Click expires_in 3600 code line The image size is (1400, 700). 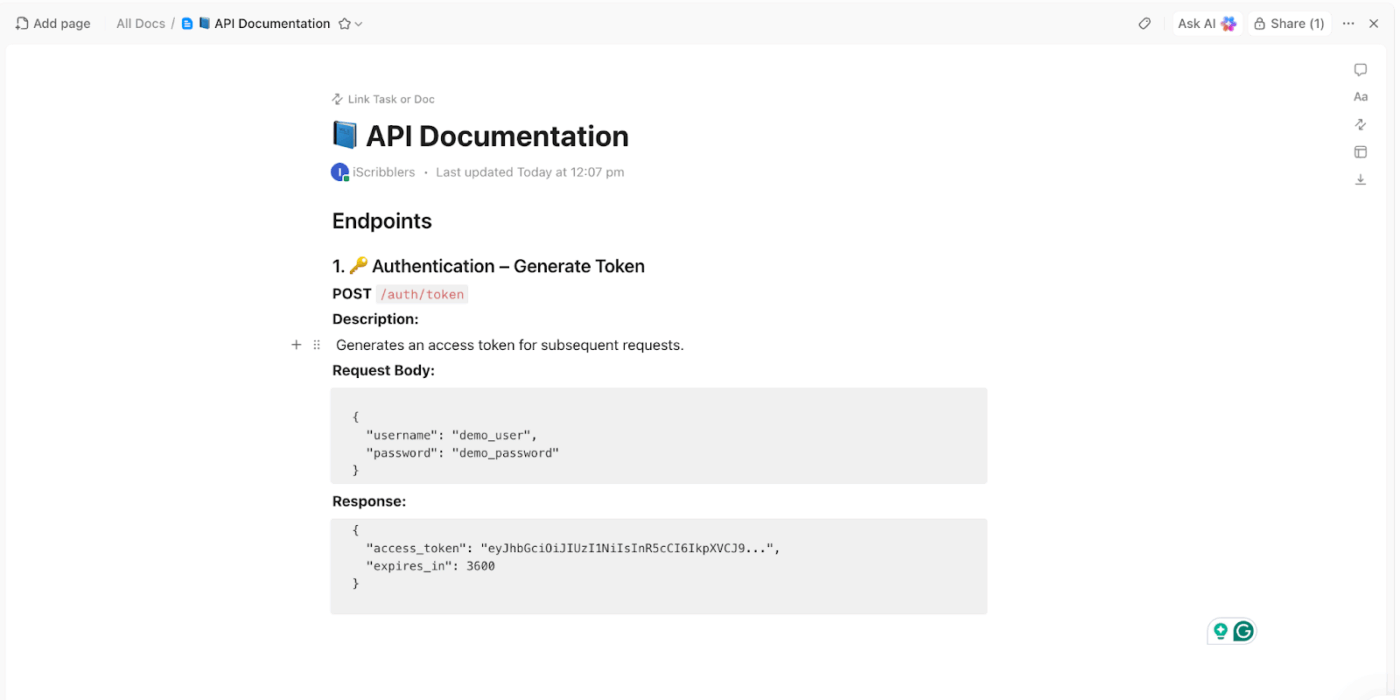[431, 566]
